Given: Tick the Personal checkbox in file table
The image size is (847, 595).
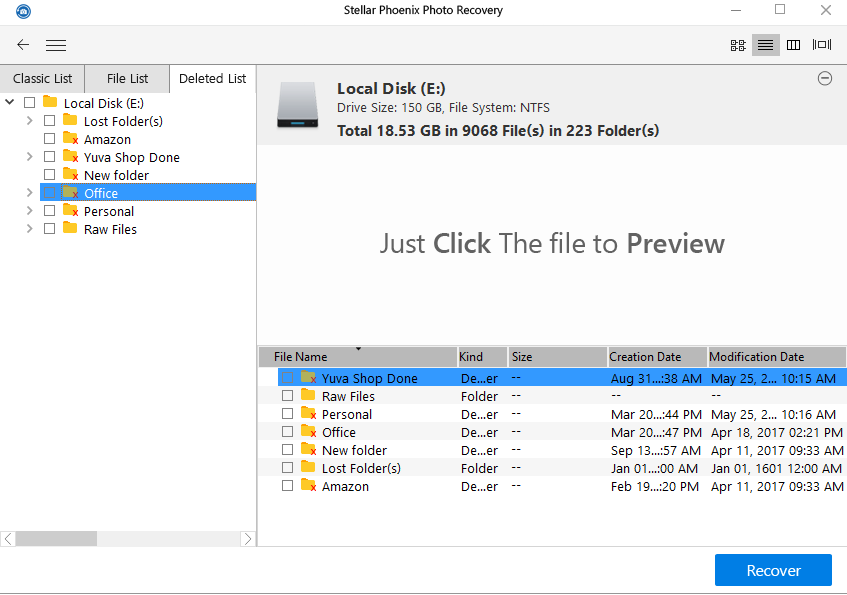Looking at the screenshot, I should (287, 413).
